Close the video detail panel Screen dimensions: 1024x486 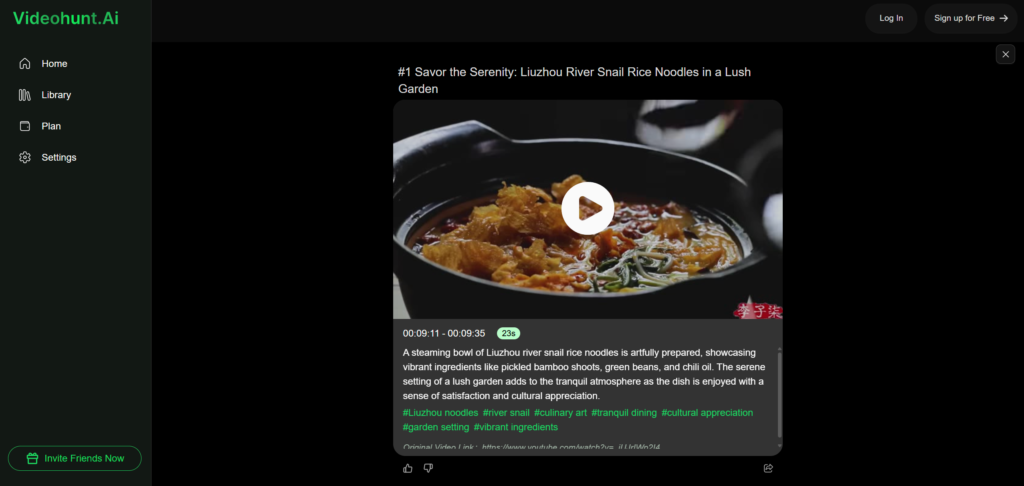pos(1006,54)
